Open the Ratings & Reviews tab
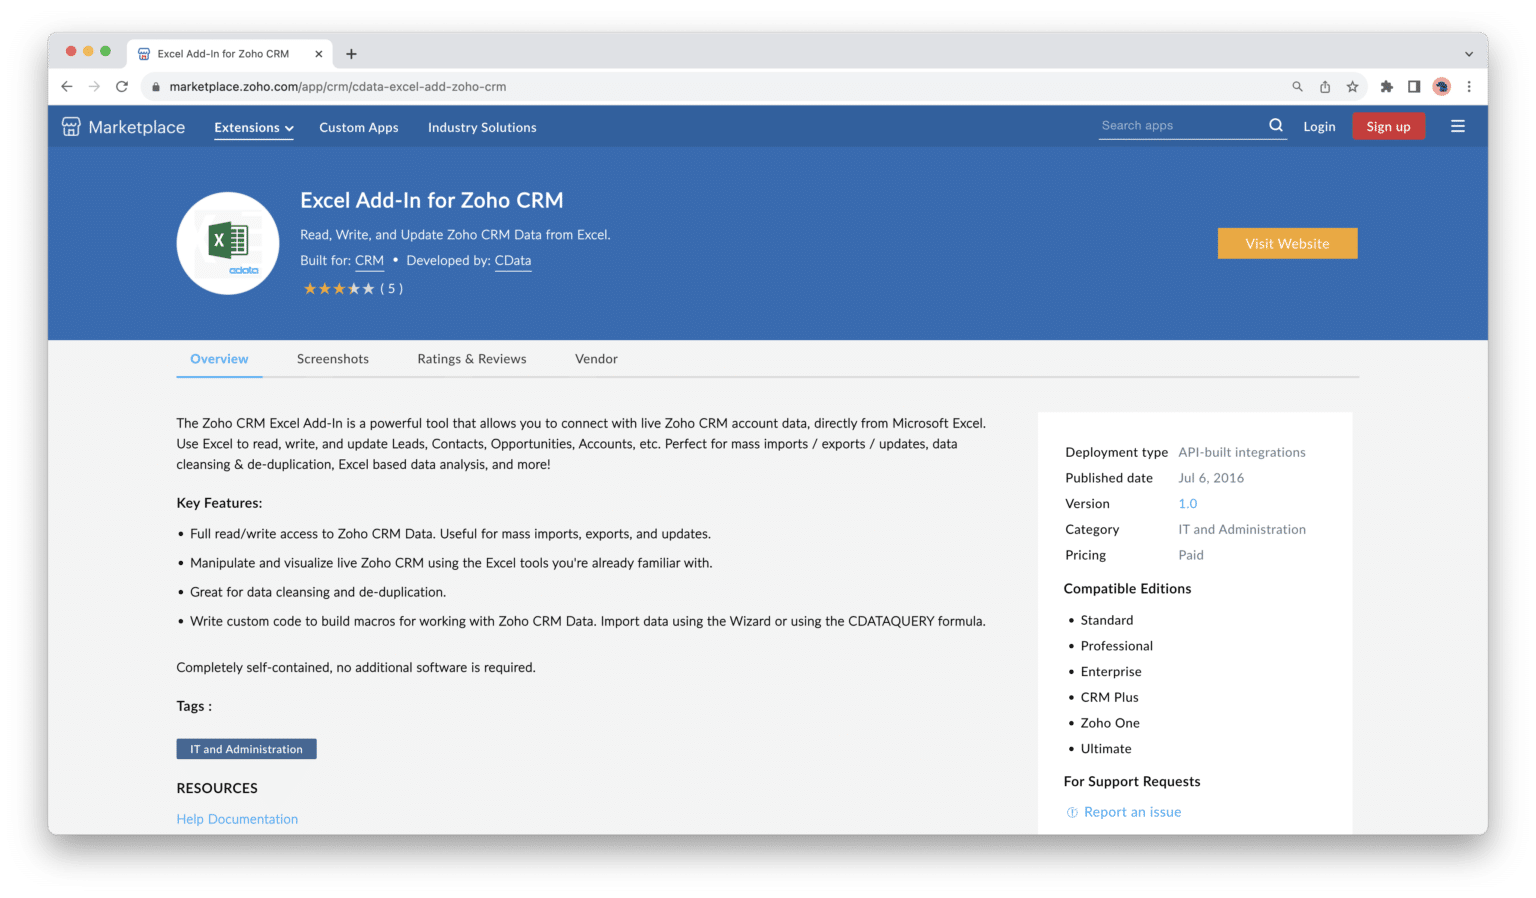Screen dimensions: 1536x898 (471, 359)
